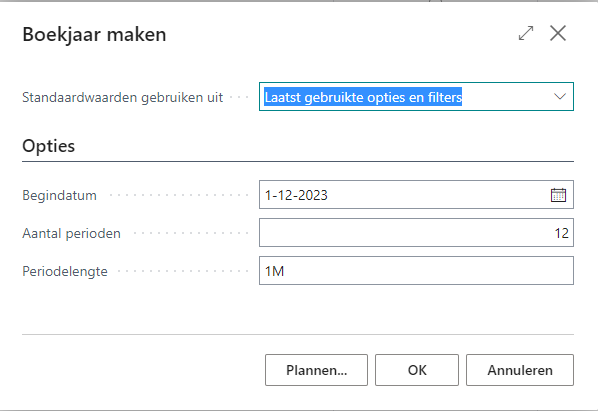This screenshot has width=598, height=411.
Task: Cancel with the Annuleren button
Action: click(520, 370)
